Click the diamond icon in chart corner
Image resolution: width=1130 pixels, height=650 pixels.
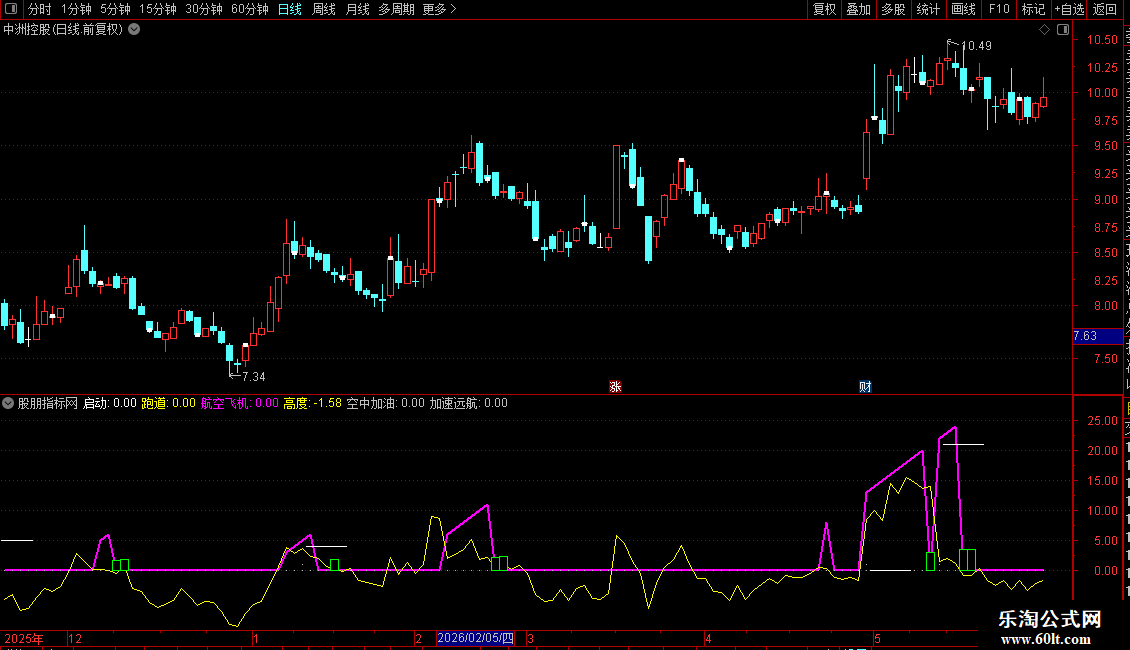tap(1044, 30)
